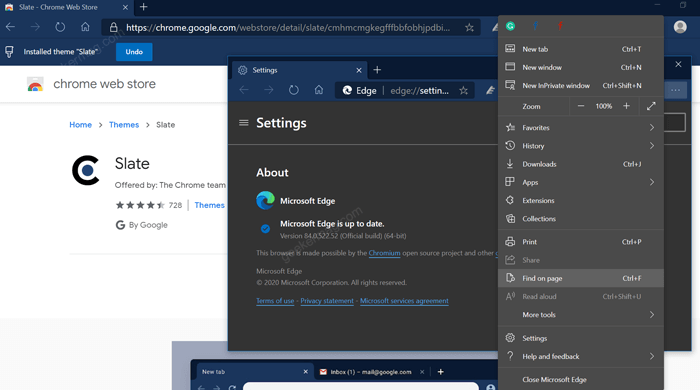
Task: Open the three-dots menu button in inner Edge
Action: 675,90
